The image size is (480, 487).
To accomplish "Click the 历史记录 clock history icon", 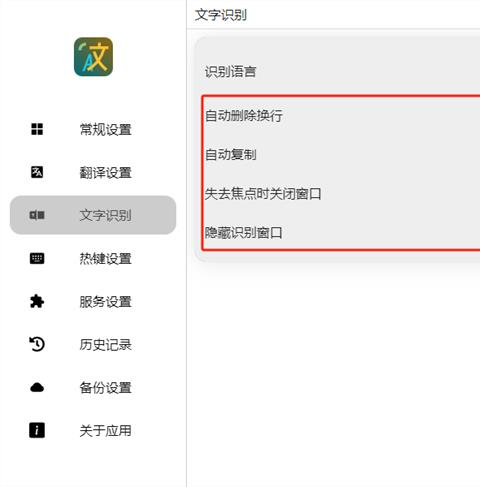I will (37, 344).
